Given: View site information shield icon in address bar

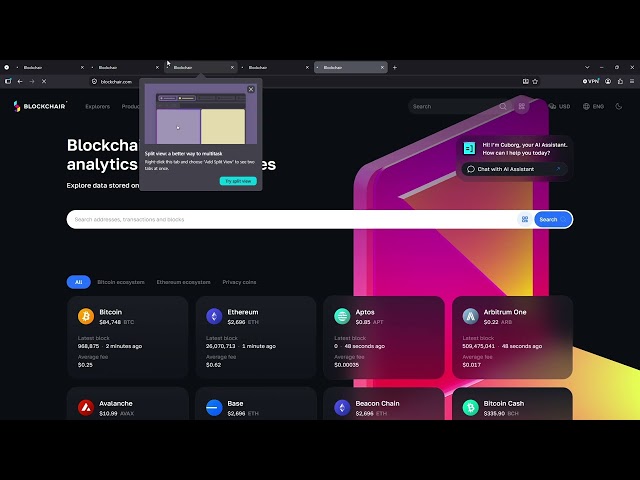Looking at the screenshot, I should 94,82.
